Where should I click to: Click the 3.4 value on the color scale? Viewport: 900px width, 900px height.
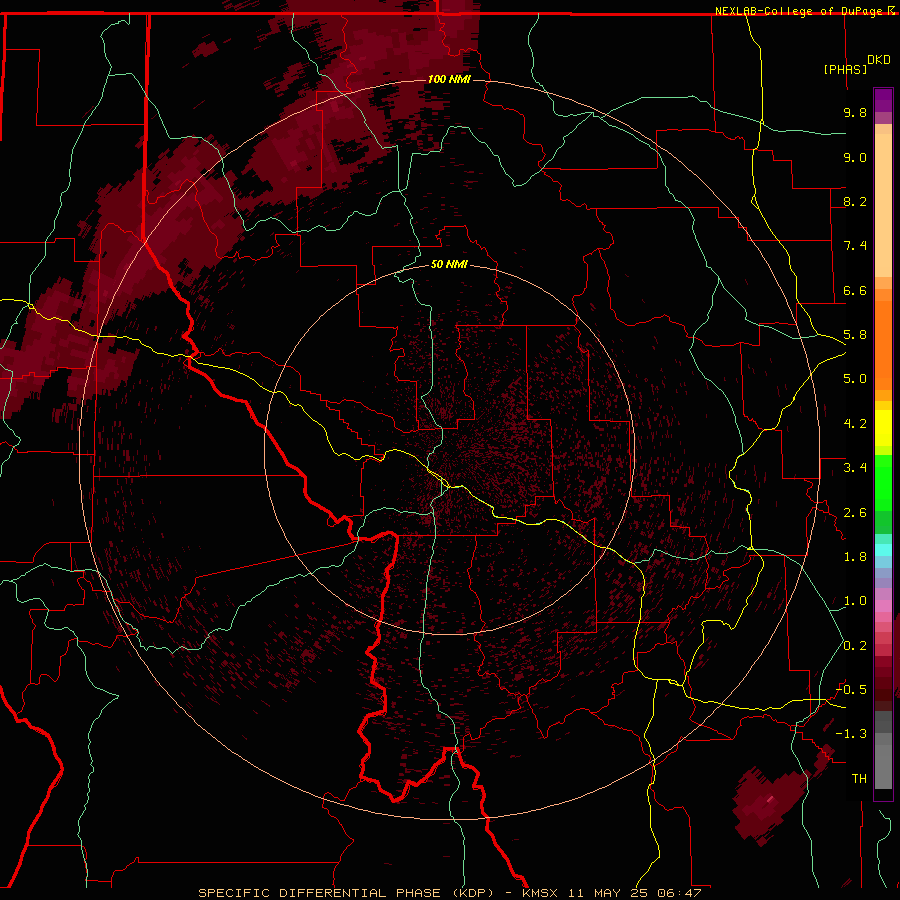point(855,468)
